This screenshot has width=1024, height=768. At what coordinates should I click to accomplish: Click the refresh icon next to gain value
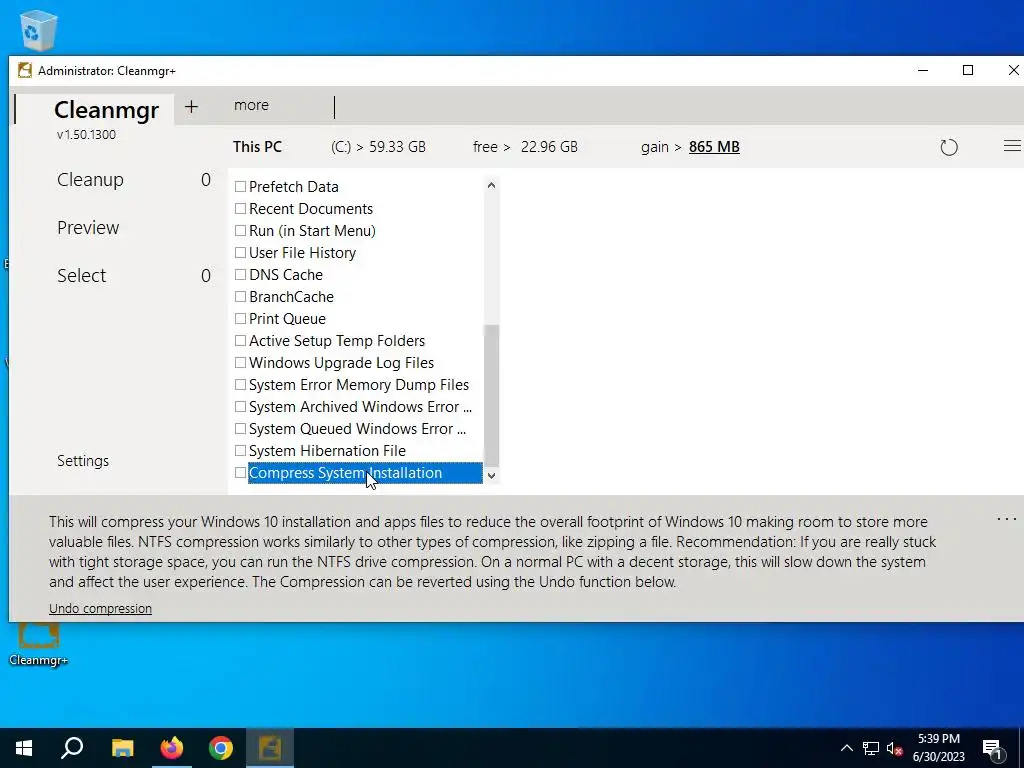(x=949, y=147)
